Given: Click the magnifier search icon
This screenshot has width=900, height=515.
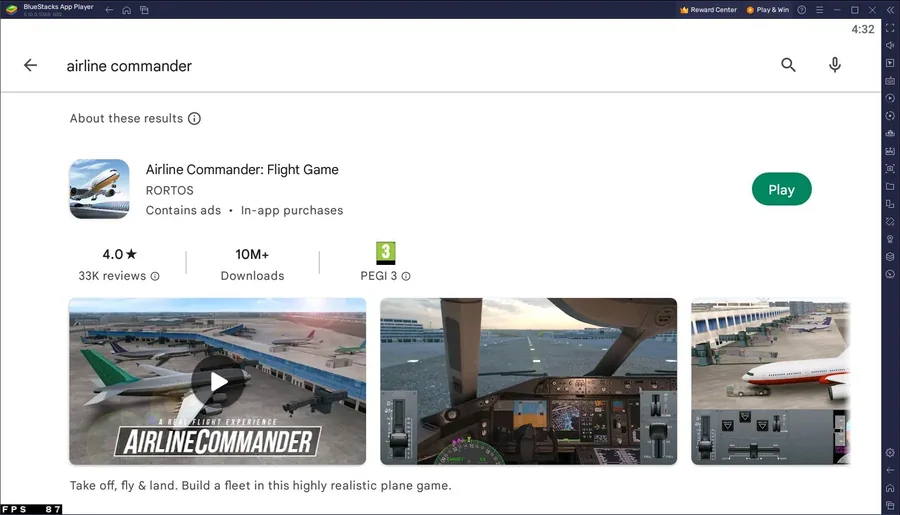Looking at the screenshot, I should pyautogui.click(x=788, y=65).
